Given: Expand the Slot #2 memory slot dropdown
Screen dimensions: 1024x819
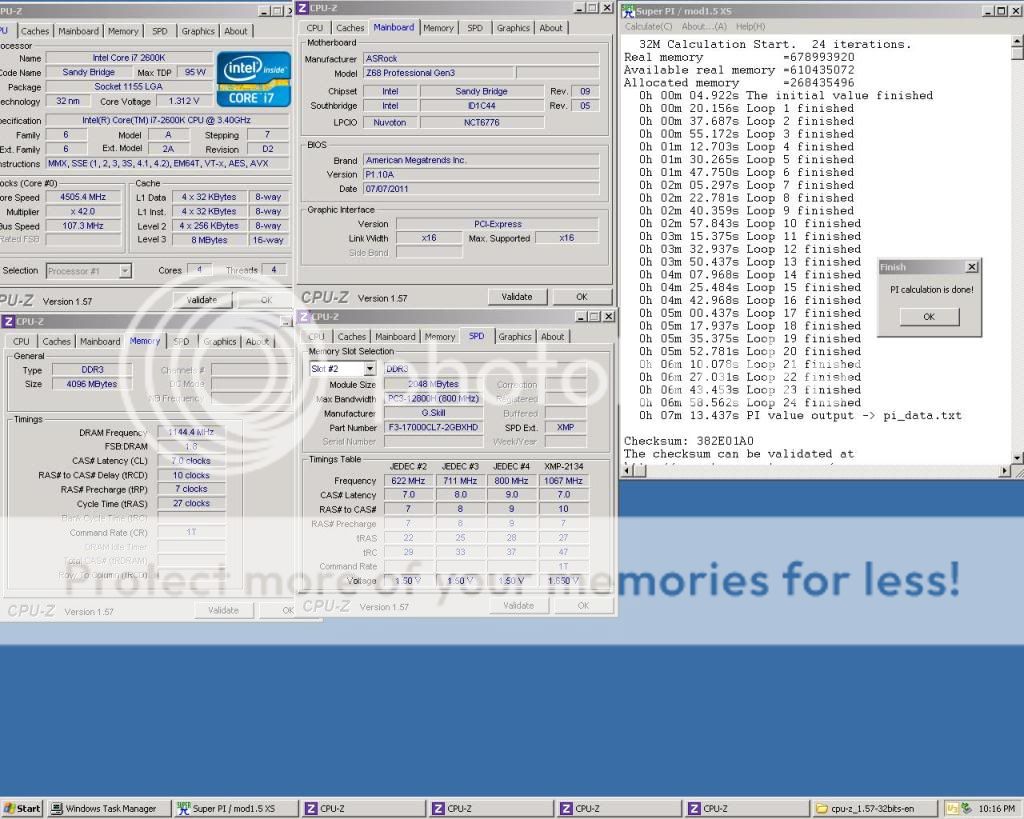Looking at the screenshot, I should click(369, 369).
